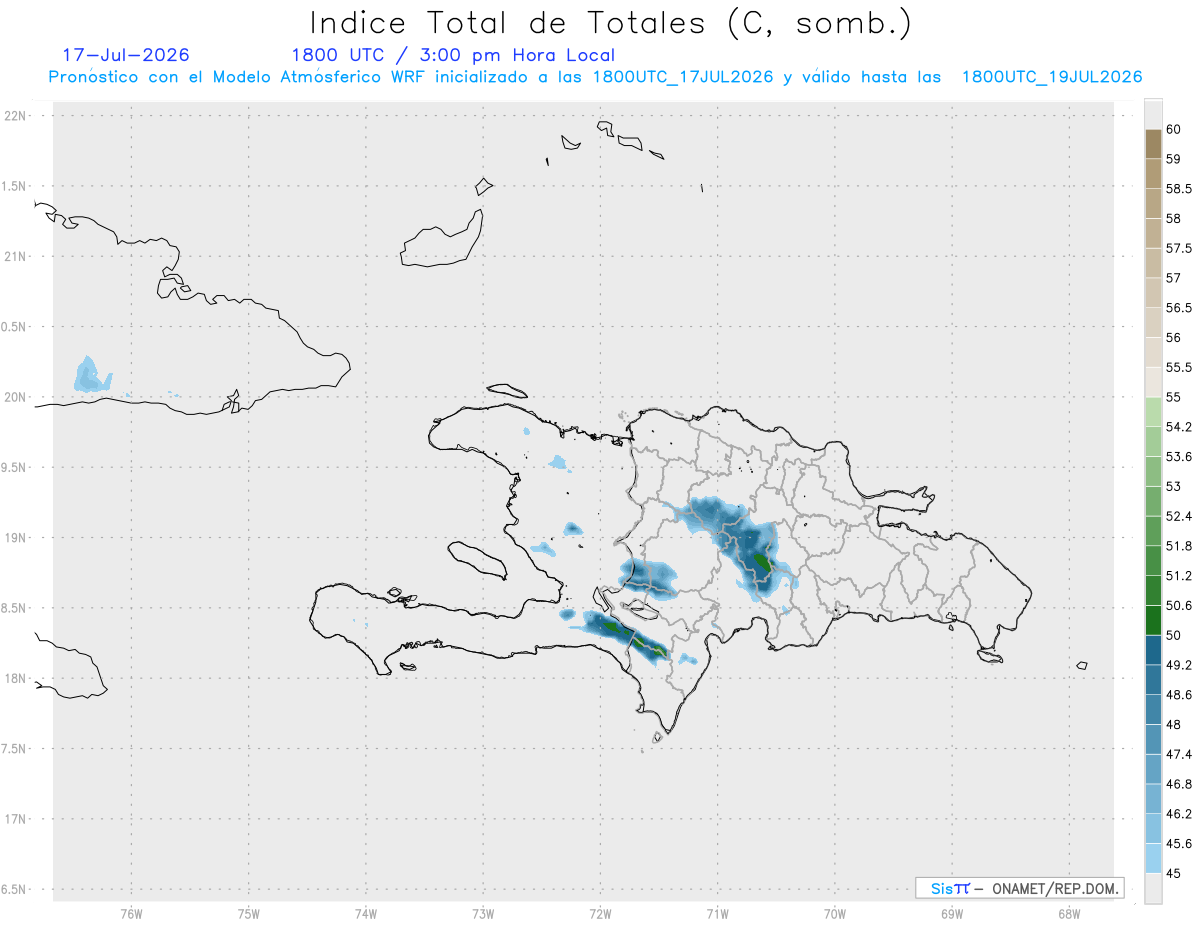
Task: Click the colorbar value '60'
Action: point(1174,129)
